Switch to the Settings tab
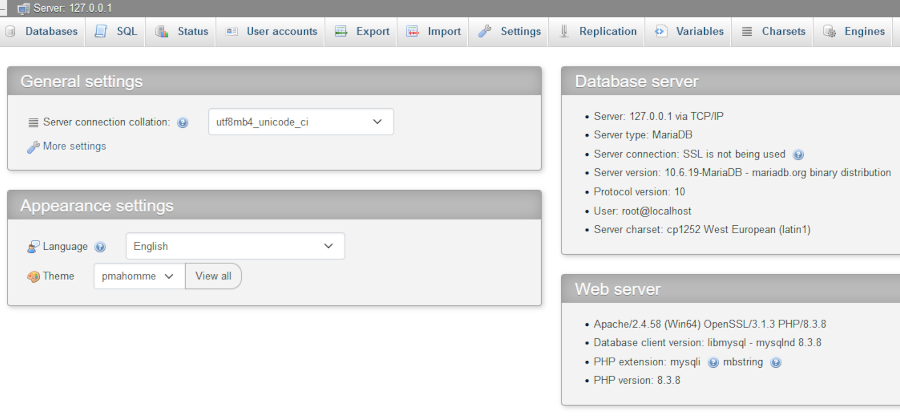900x416 pixels. tap(510, 32)
